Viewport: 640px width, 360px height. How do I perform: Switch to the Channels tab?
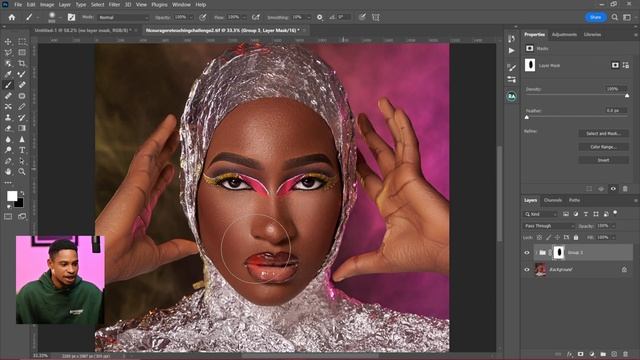tap(553, 200)
